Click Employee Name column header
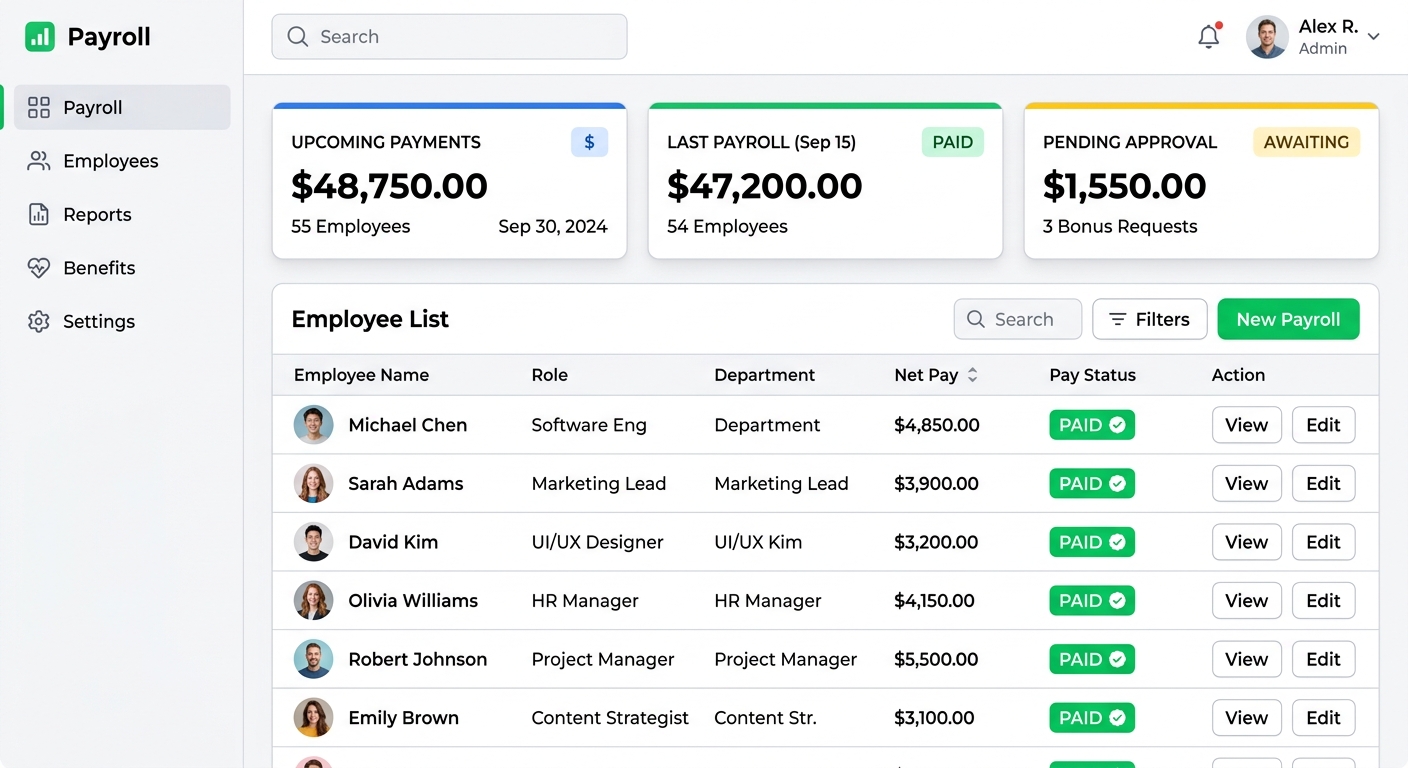The height and width of the screenshot is (768, 1408). tap(361, 375)
